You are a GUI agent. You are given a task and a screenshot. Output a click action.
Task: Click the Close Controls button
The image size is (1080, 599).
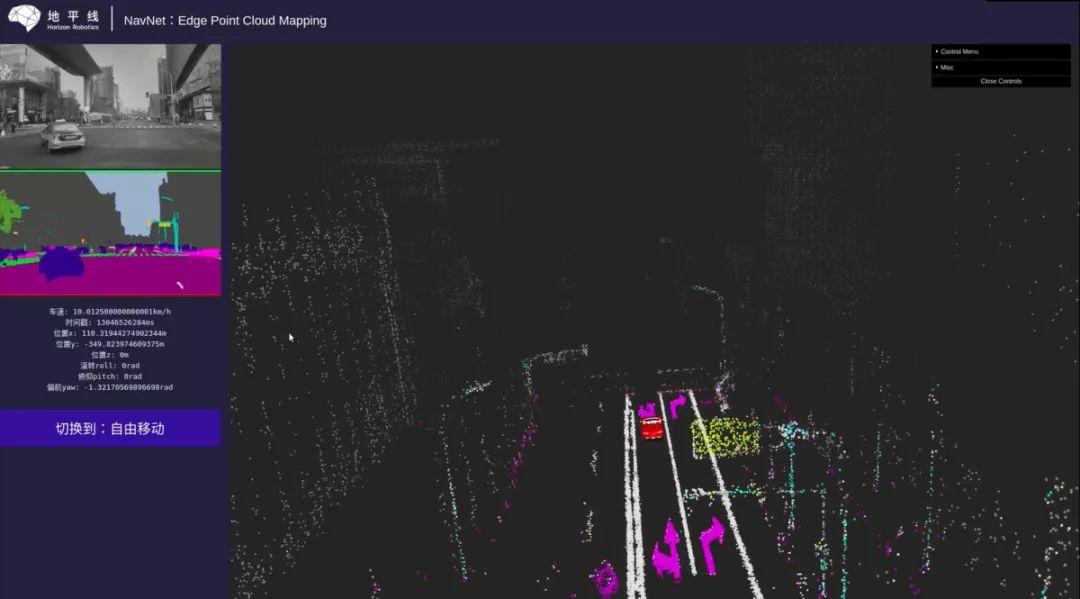(1001, 81)
